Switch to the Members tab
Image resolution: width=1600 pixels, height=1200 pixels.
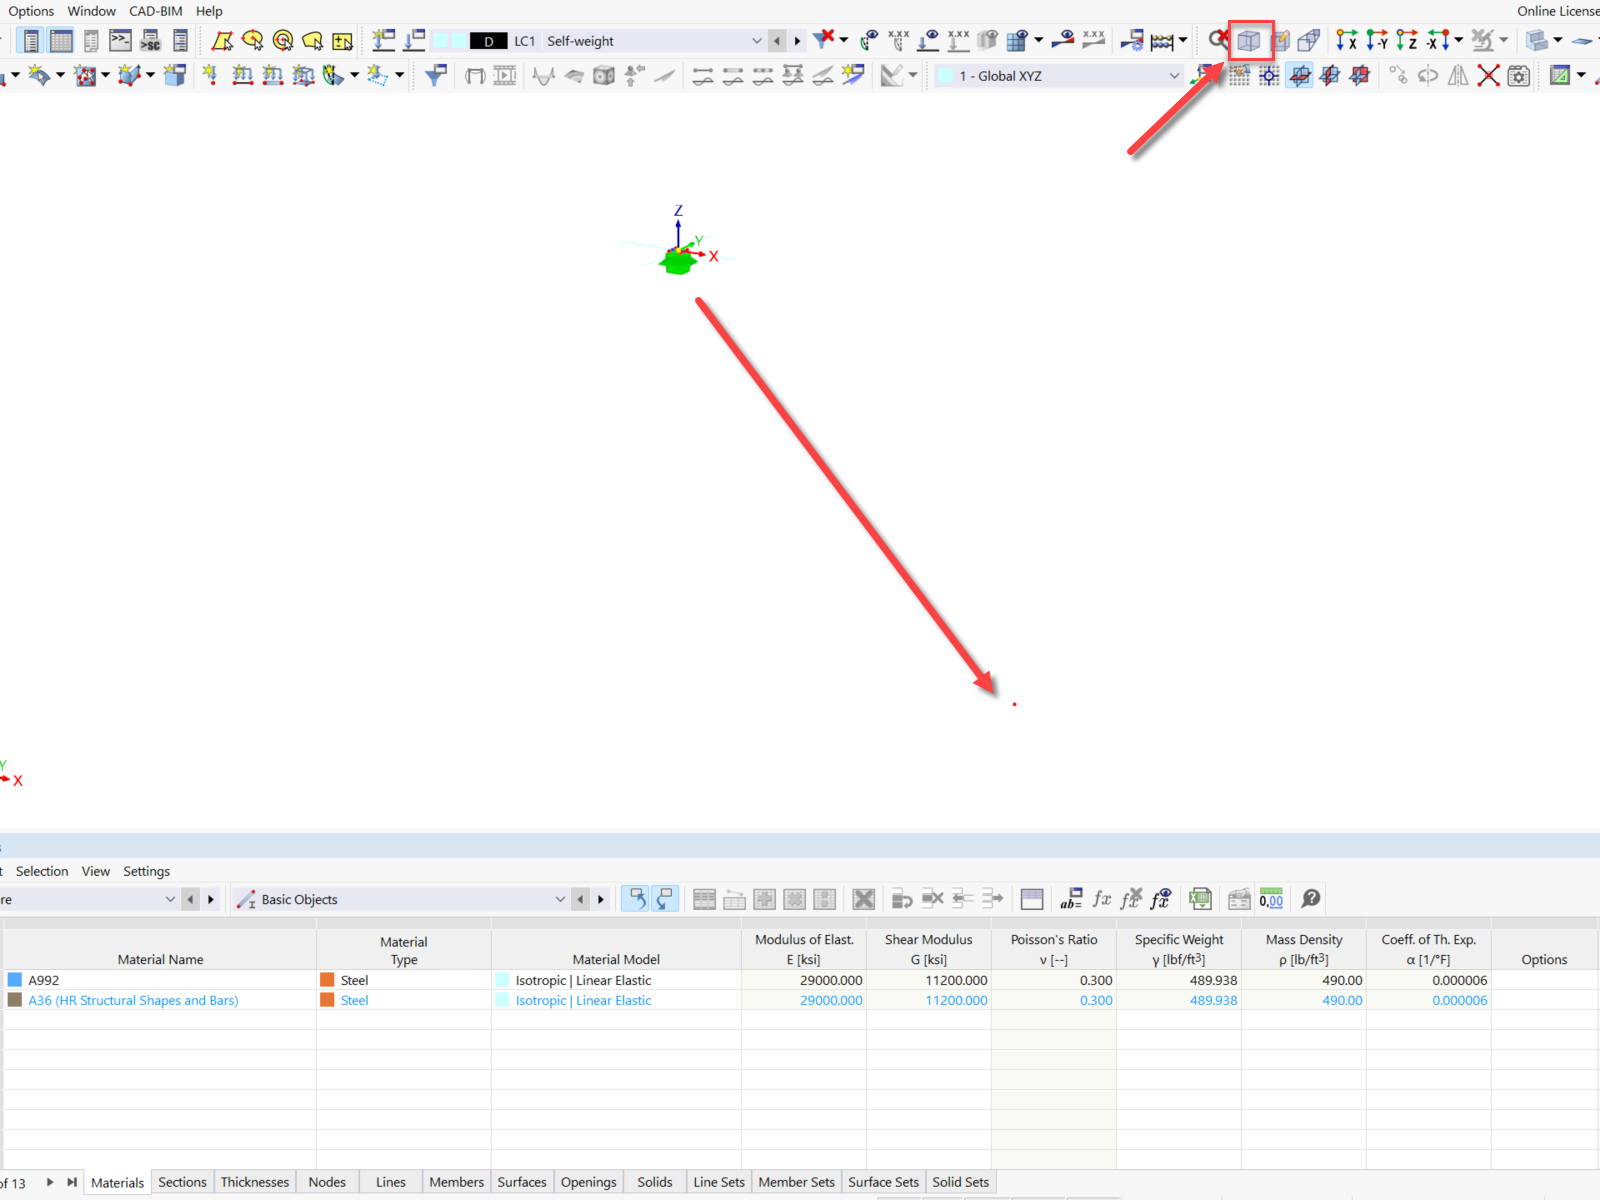tap(456, 1182)
